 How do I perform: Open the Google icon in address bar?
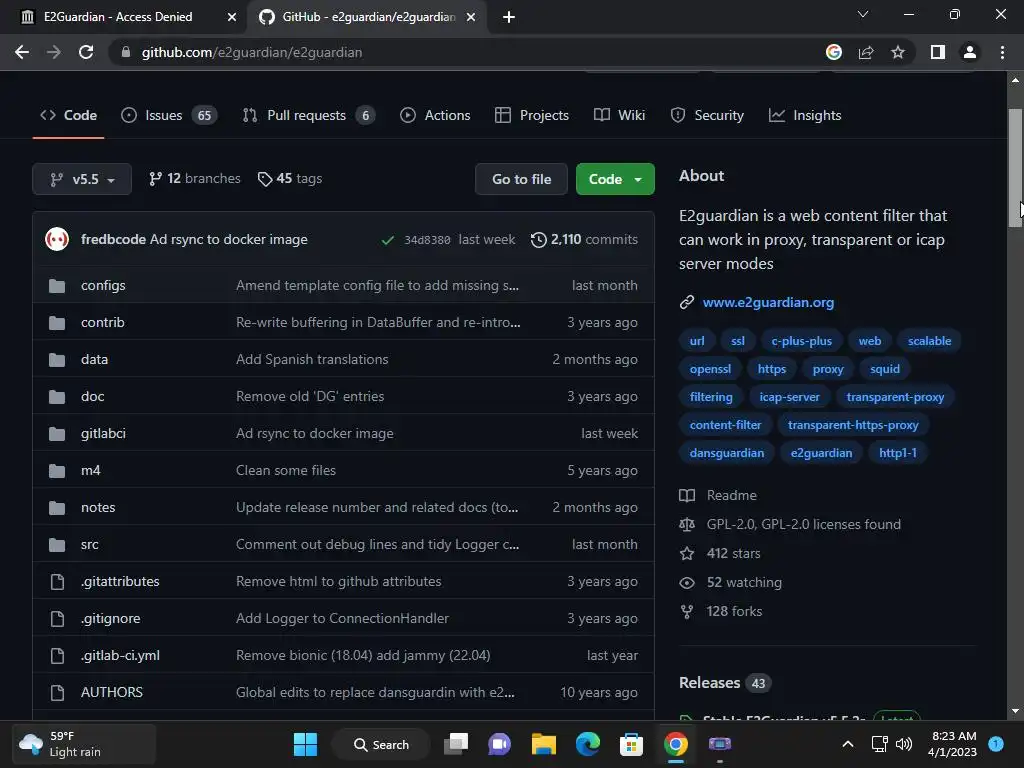[x=834, y=52]
